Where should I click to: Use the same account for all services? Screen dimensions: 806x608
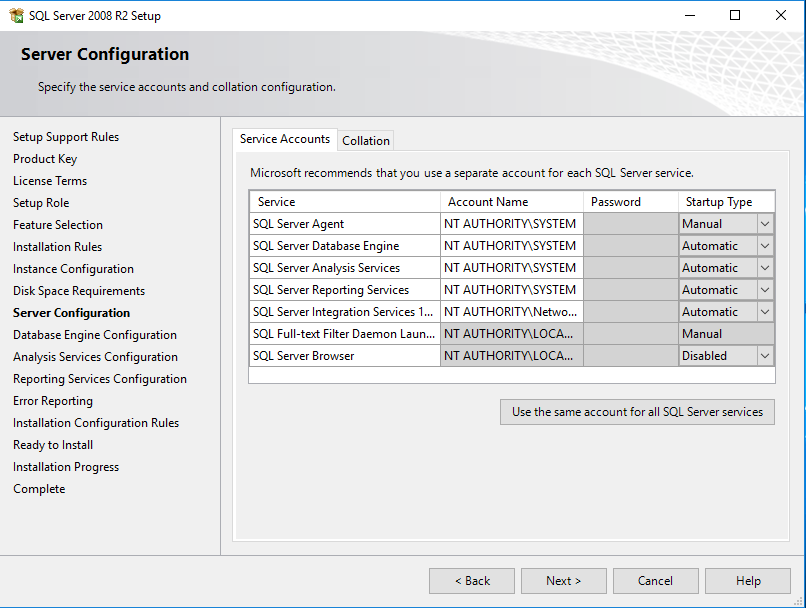(637, 412)
